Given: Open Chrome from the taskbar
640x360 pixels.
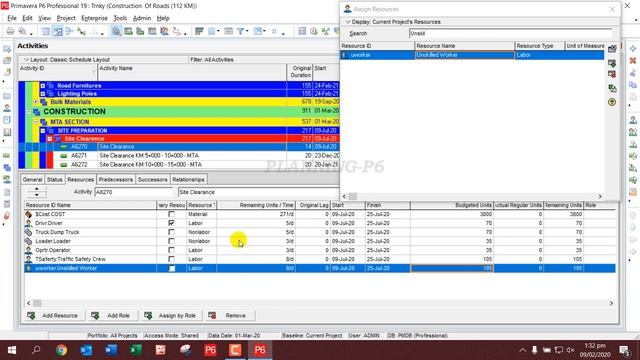Looking at the screenshot, I should (x=61, y=350).
